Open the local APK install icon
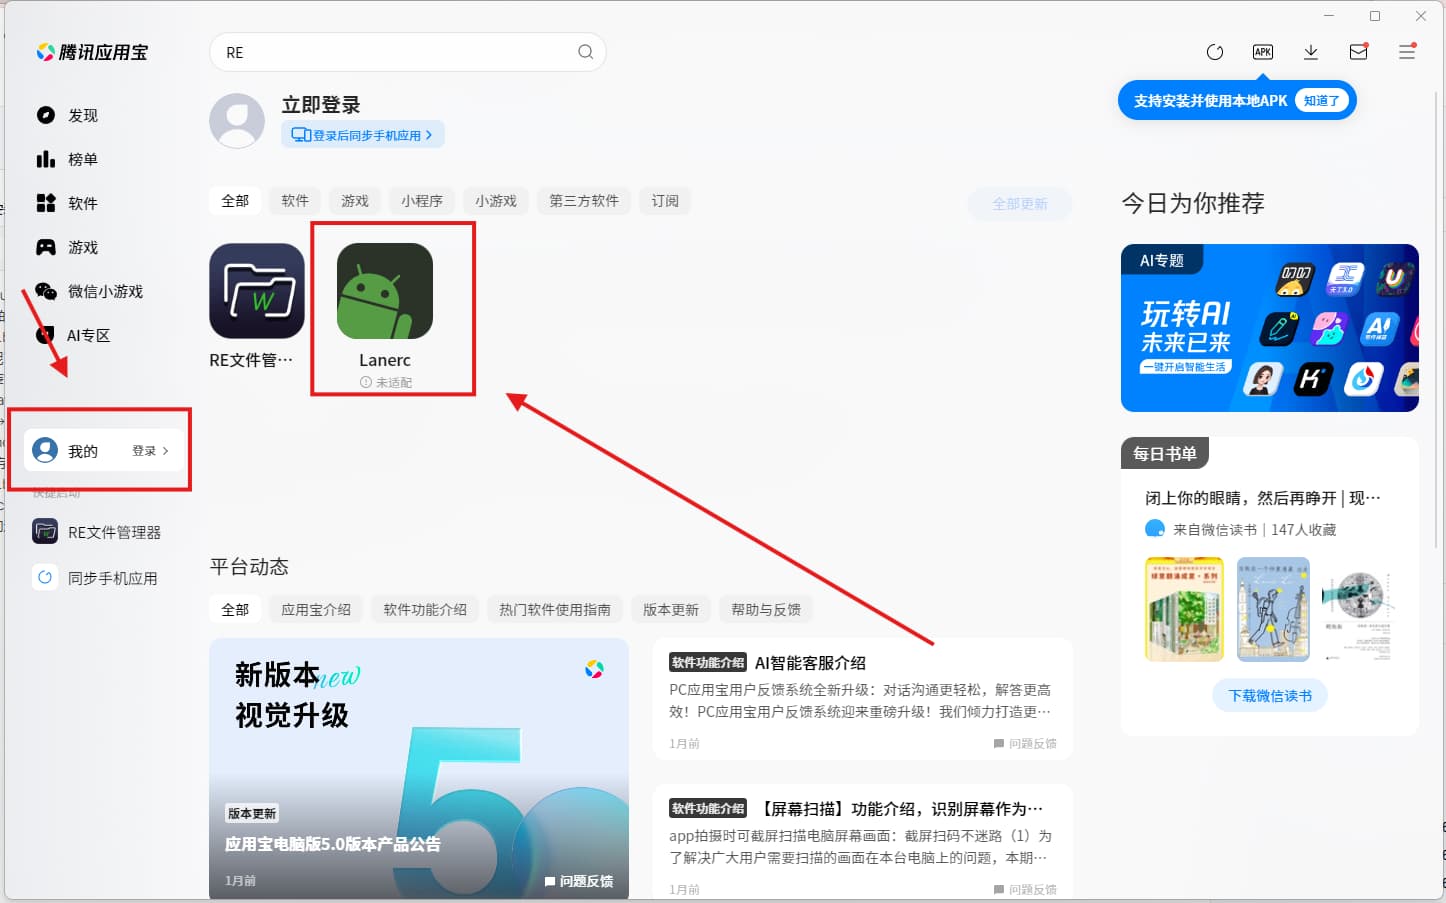This screenshot has height=903, width=1446. pyautogui.click(x=1263, y=52)
